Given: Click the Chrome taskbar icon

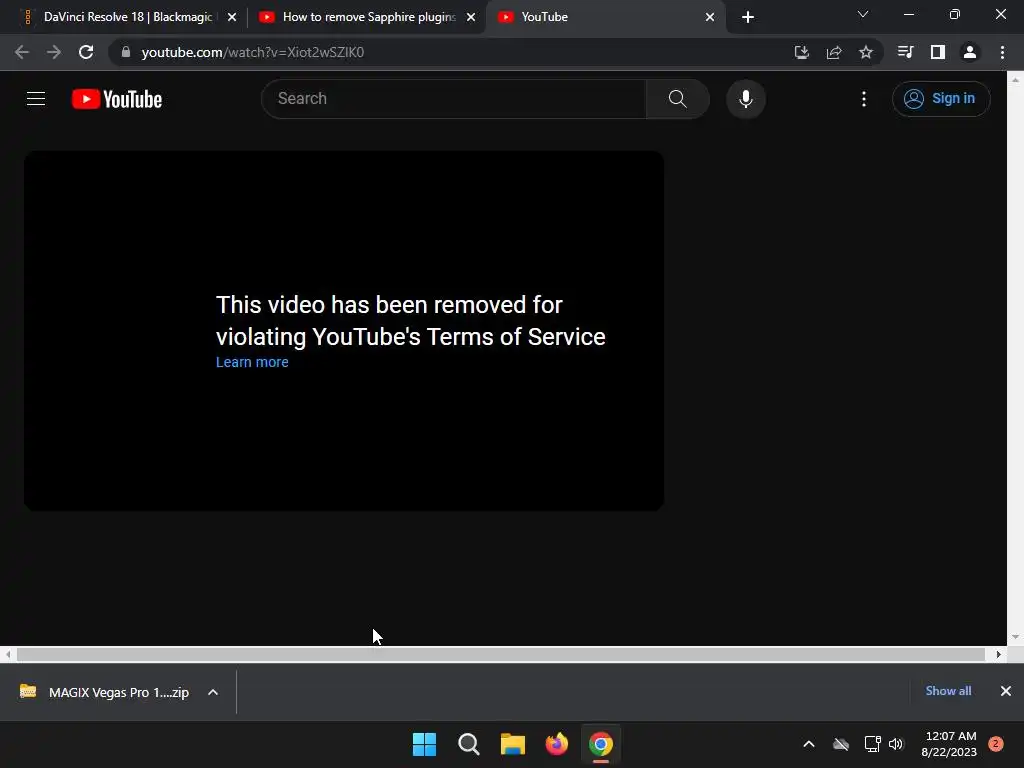Looking at the screenshot, I should pyautogui.click(x=601, y=744).
